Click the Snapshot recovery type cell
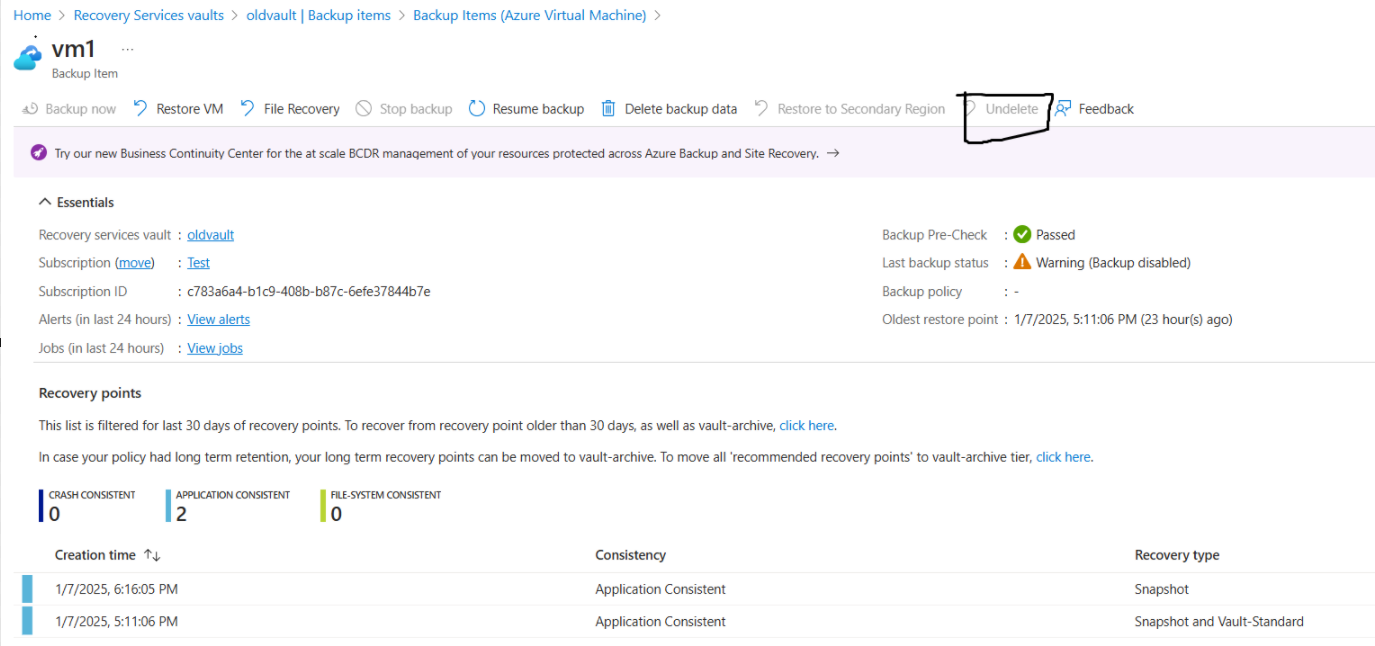 [x=1162, y=589]
